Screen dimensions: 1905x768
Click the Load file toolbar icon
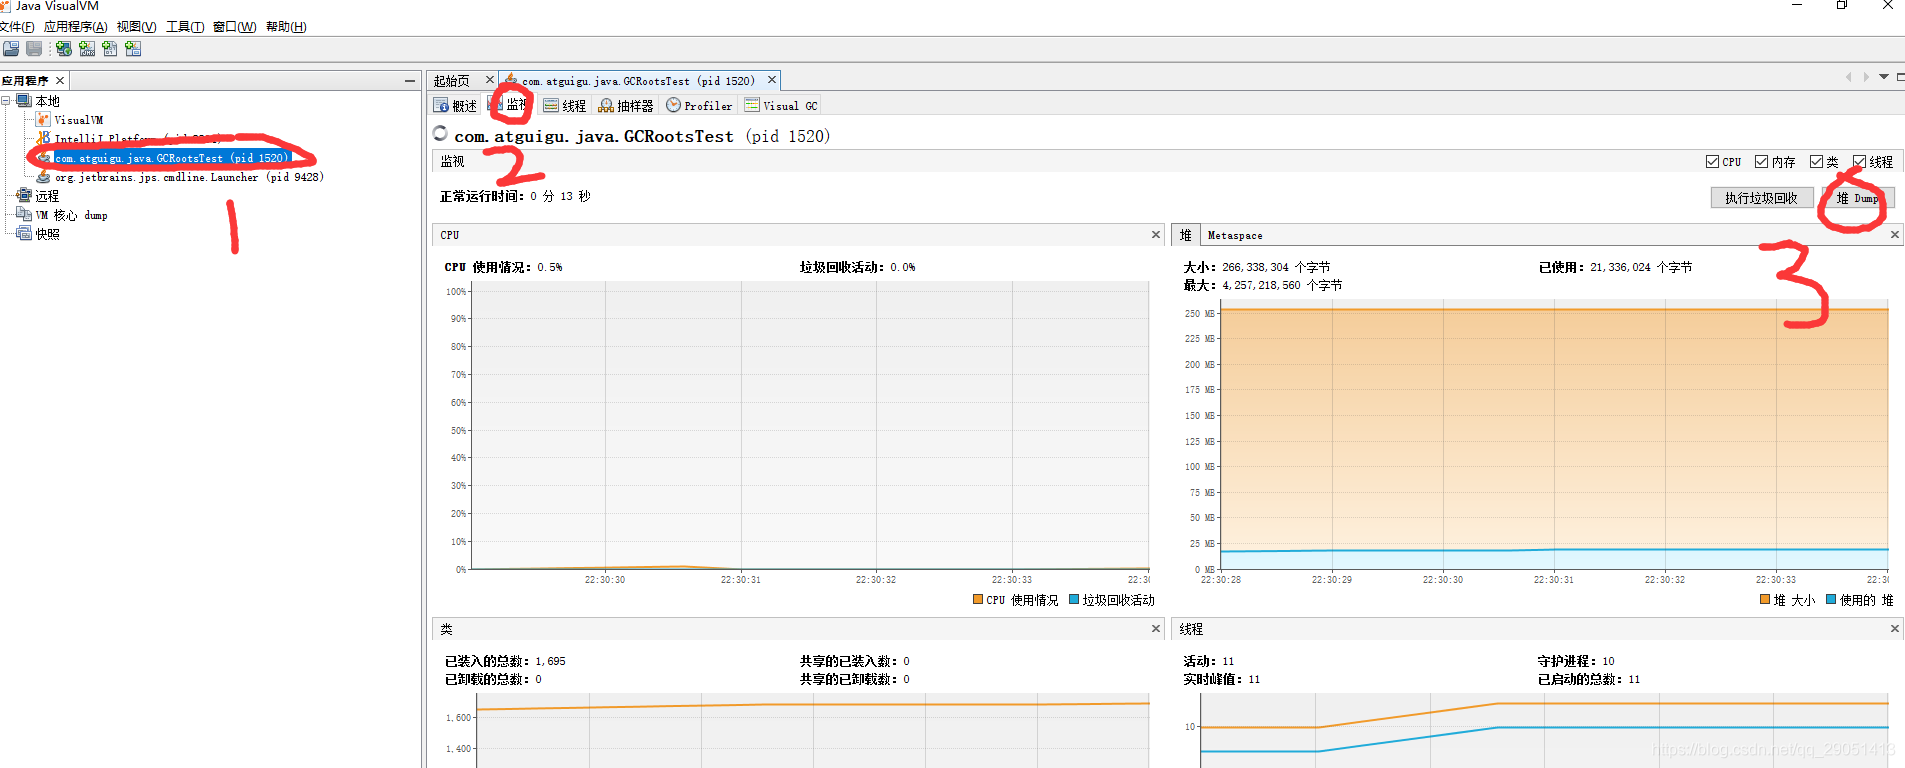coord(11,48)
